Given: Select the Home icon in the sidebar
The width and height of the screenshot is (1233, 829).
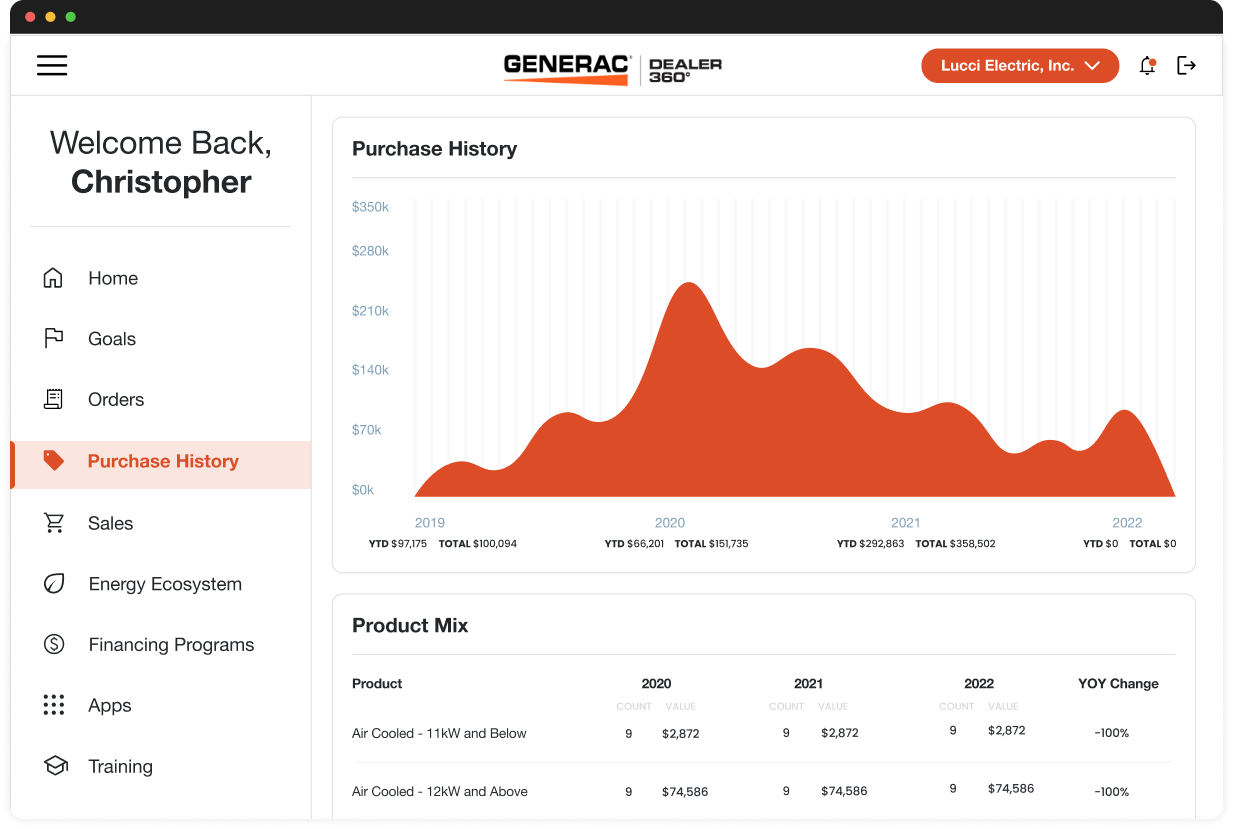Looking at the screenshot, I should pos(53,278).
